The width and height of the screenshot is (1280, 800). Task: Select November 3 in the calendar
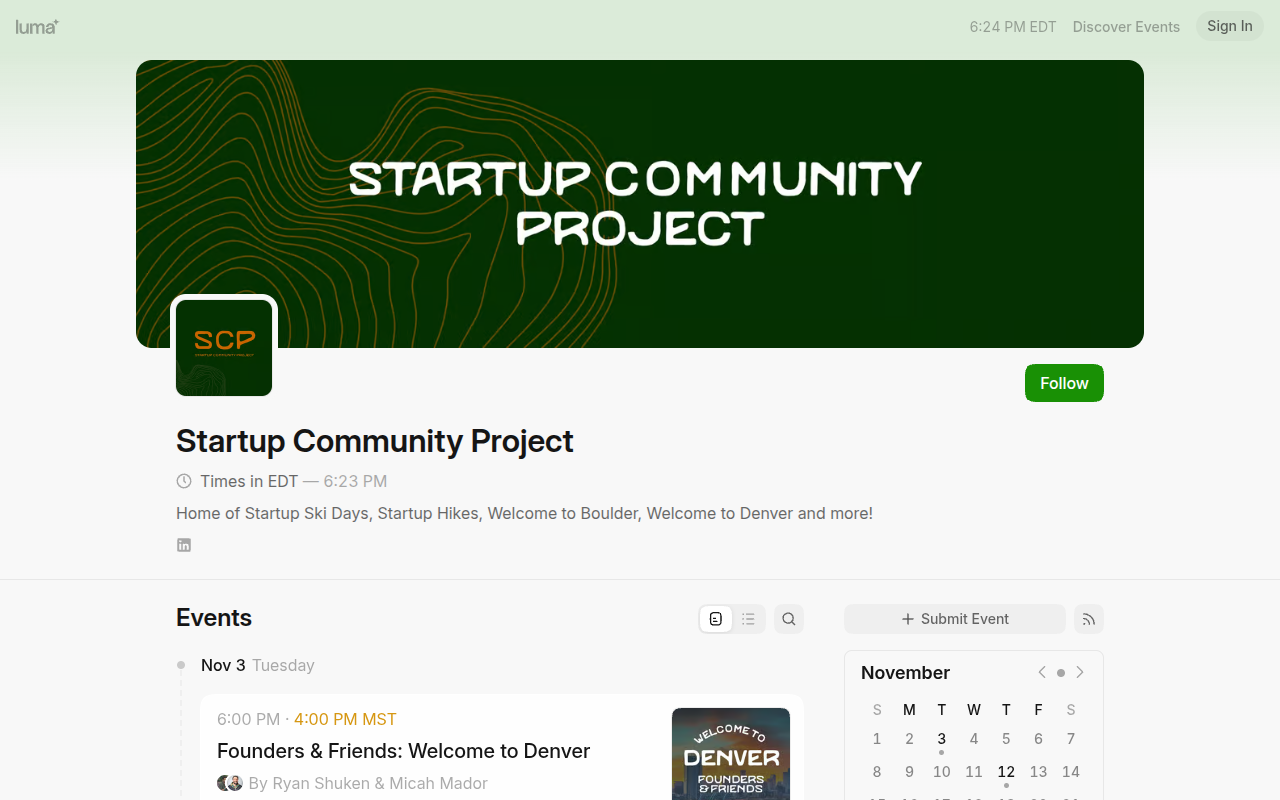coord(942,739)
